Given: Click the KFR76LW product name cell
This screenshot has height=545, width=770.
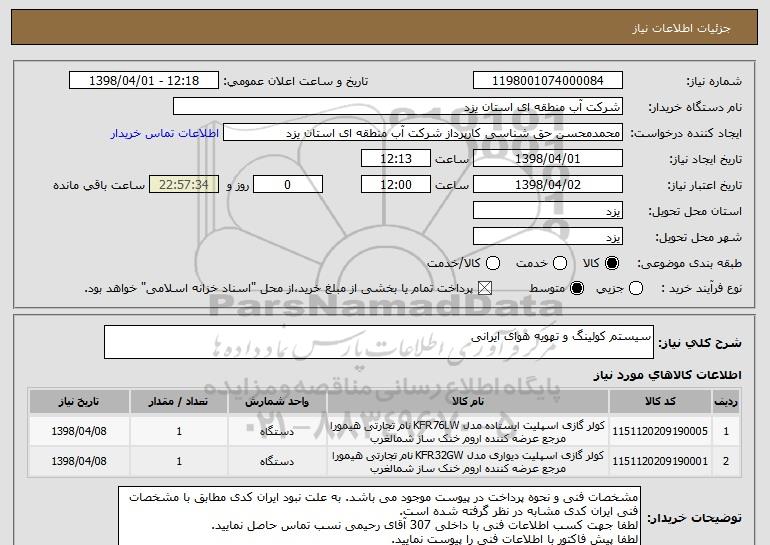Looking at the screenshot, I should pos(468,432).
